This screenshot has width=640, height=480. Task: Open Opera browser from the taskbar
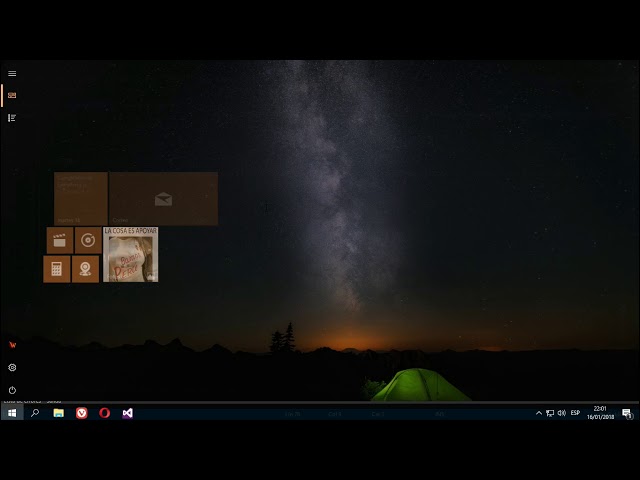coord(105,413)
